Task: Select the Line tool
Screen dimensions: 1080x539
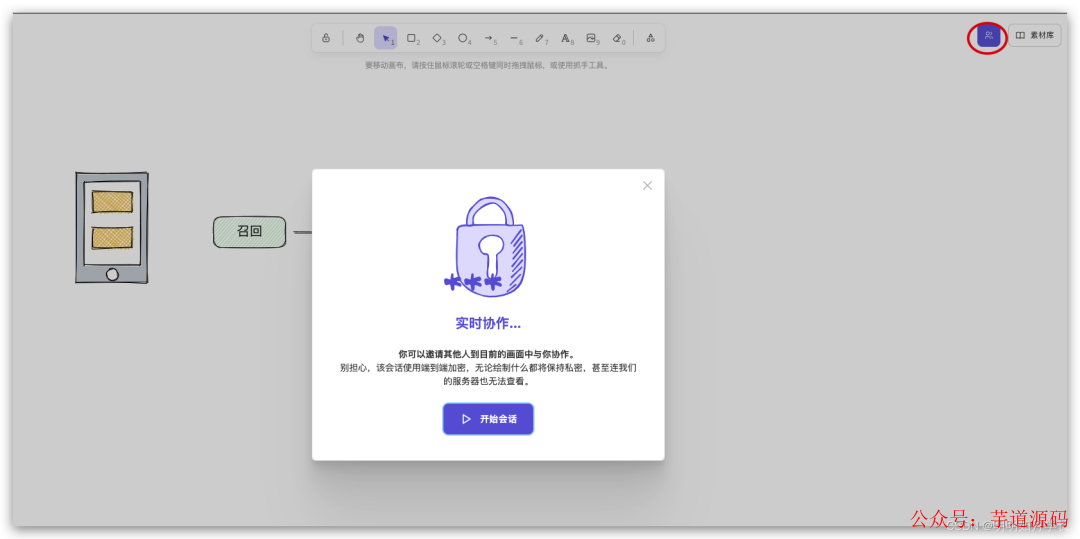Action: point(515,38)
